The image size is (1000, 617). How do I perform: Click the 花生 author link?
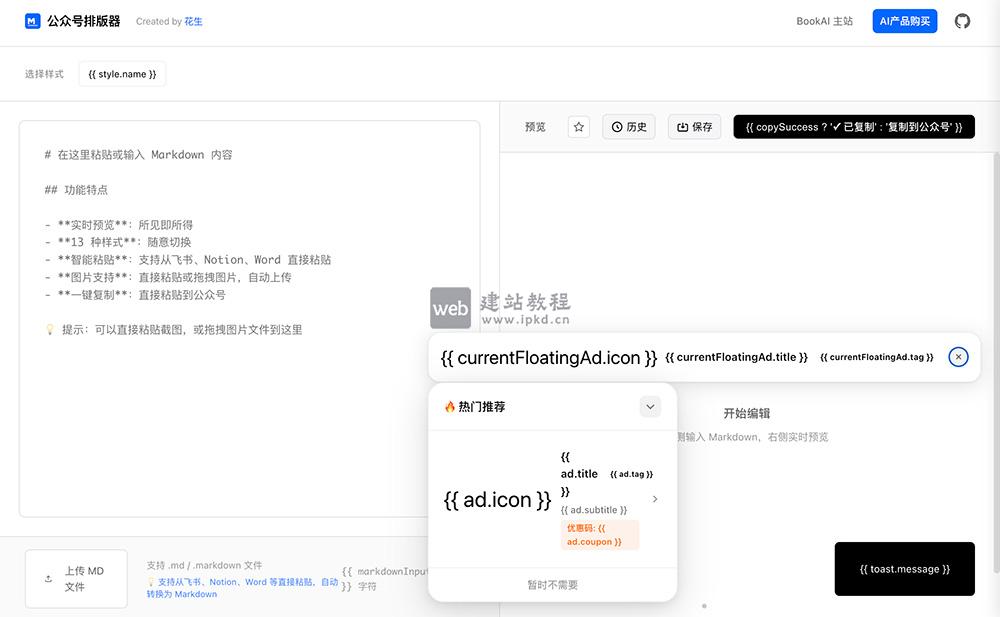click(193, 21)
